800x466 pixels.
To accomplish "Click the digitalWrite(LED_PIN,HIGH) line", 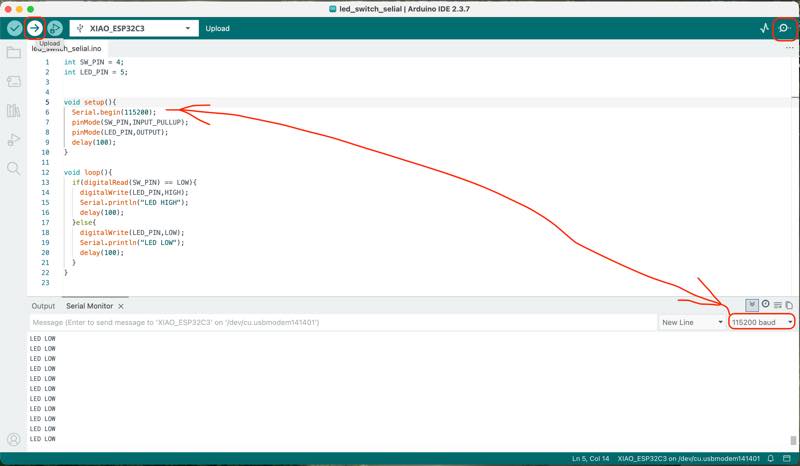I will tap(134, 192).
